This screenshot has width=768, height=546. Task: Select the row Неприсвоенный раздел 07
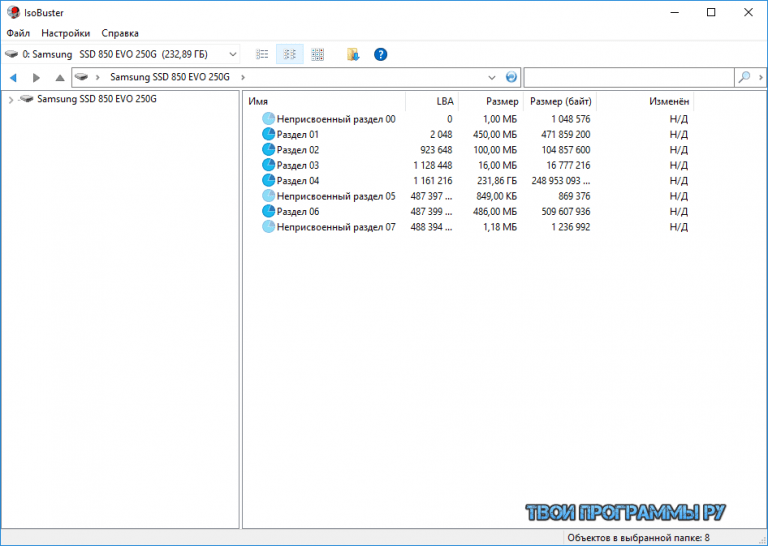pos(469,227)
